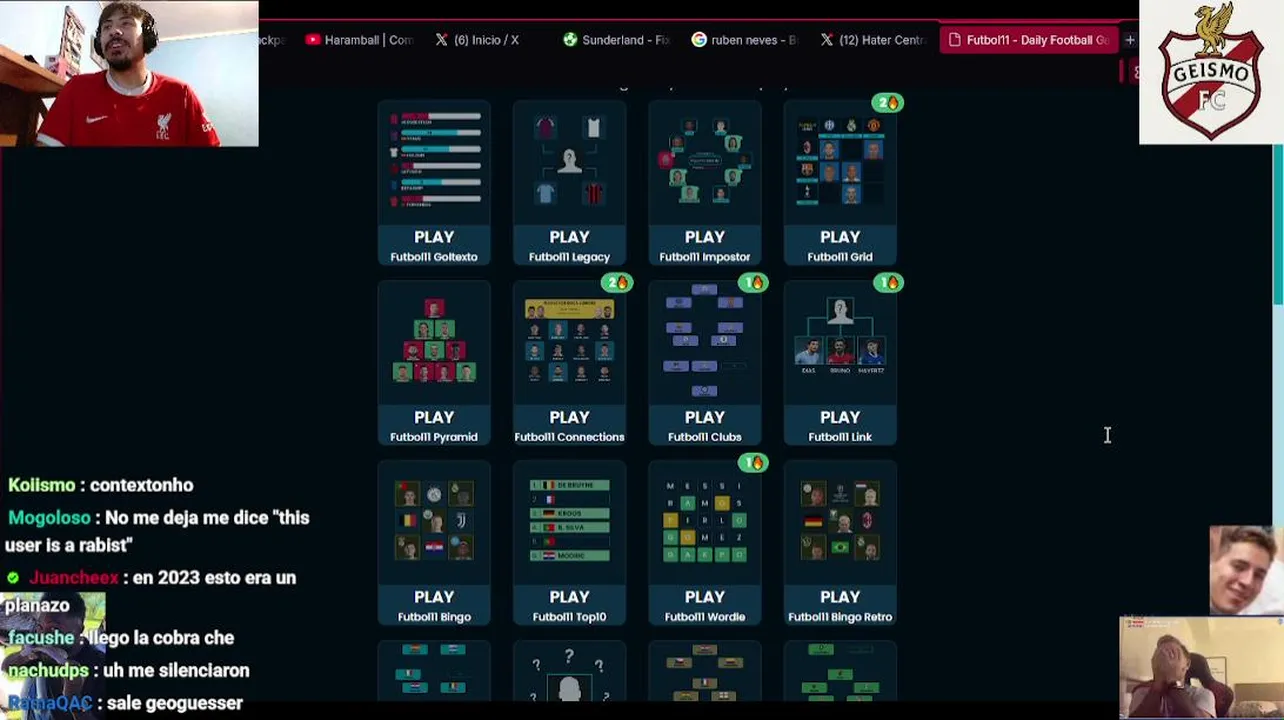This screenshot has height=720, width=1284.
Task: Switch to the ruben neves Google tab
Action: [744, 40]
